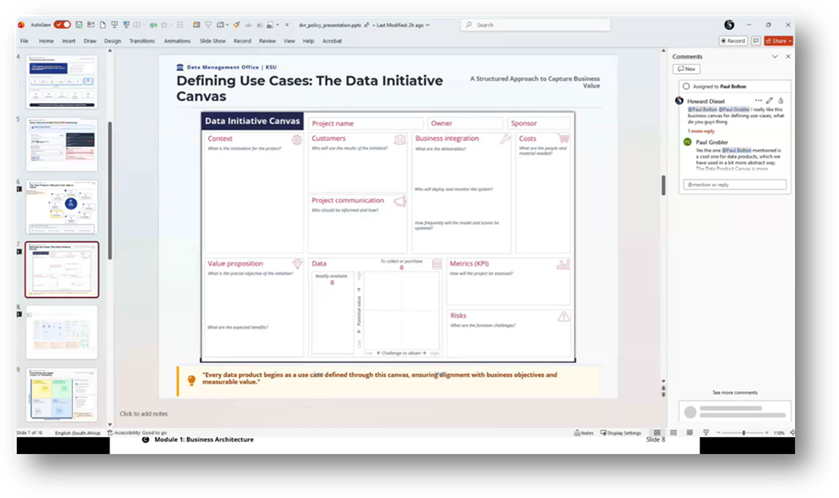Click the slide panel vertical scrollbar
Screen dimensions: 839x498
(110, 190)
